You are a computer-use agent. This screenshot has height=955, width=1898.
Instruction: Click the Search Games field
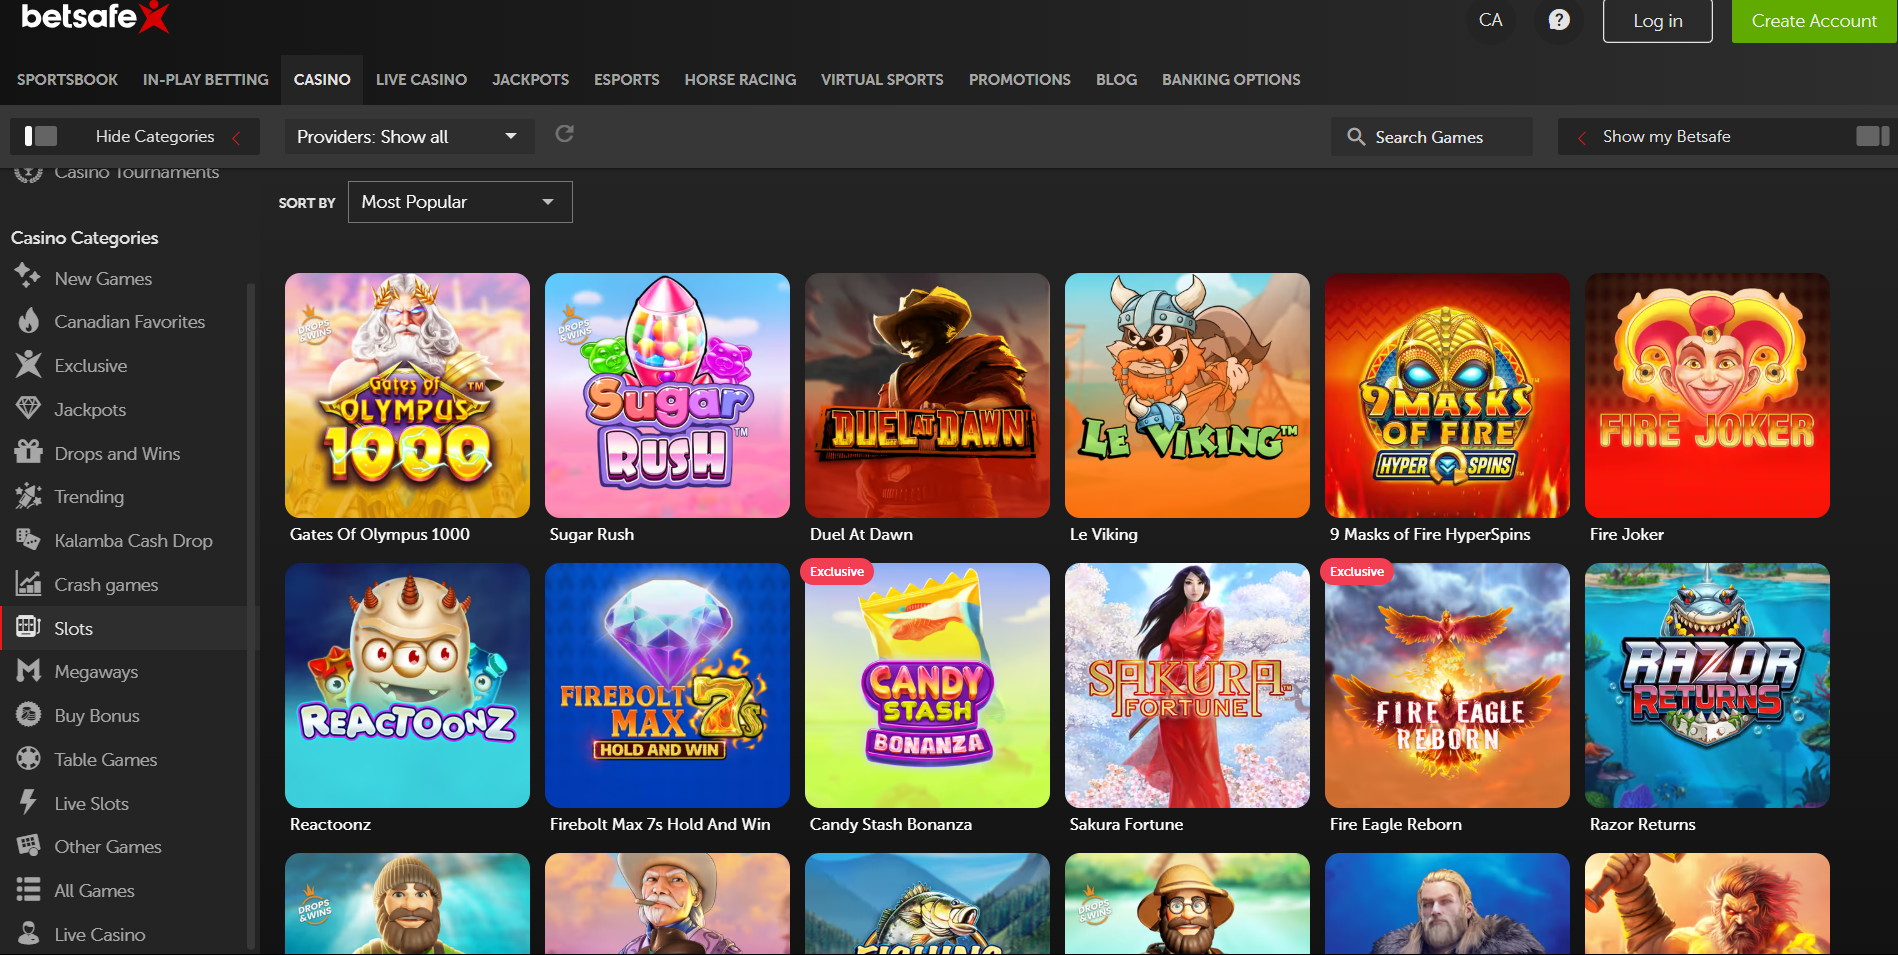[1432, 137]
